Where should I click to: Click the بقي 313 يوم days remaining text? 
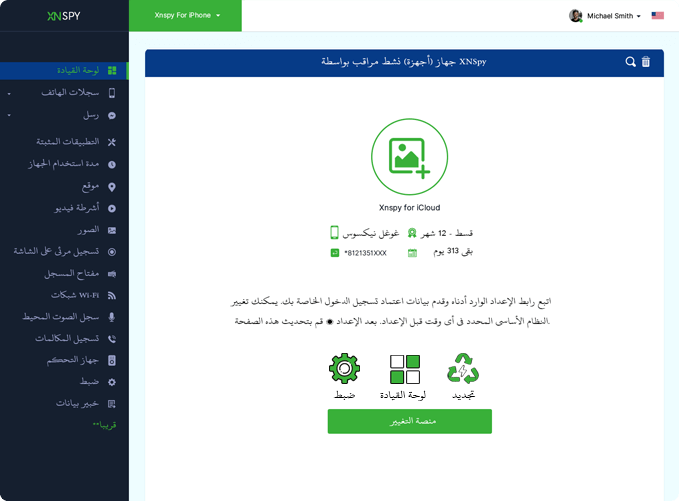point(453,252)
